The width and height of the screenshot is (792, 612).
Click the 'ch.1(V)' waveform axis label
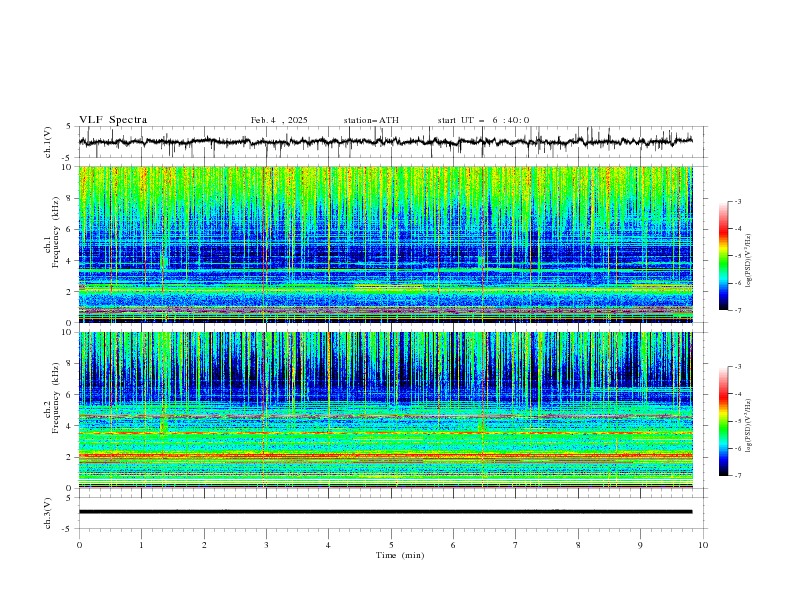click(x=48, y=142)
